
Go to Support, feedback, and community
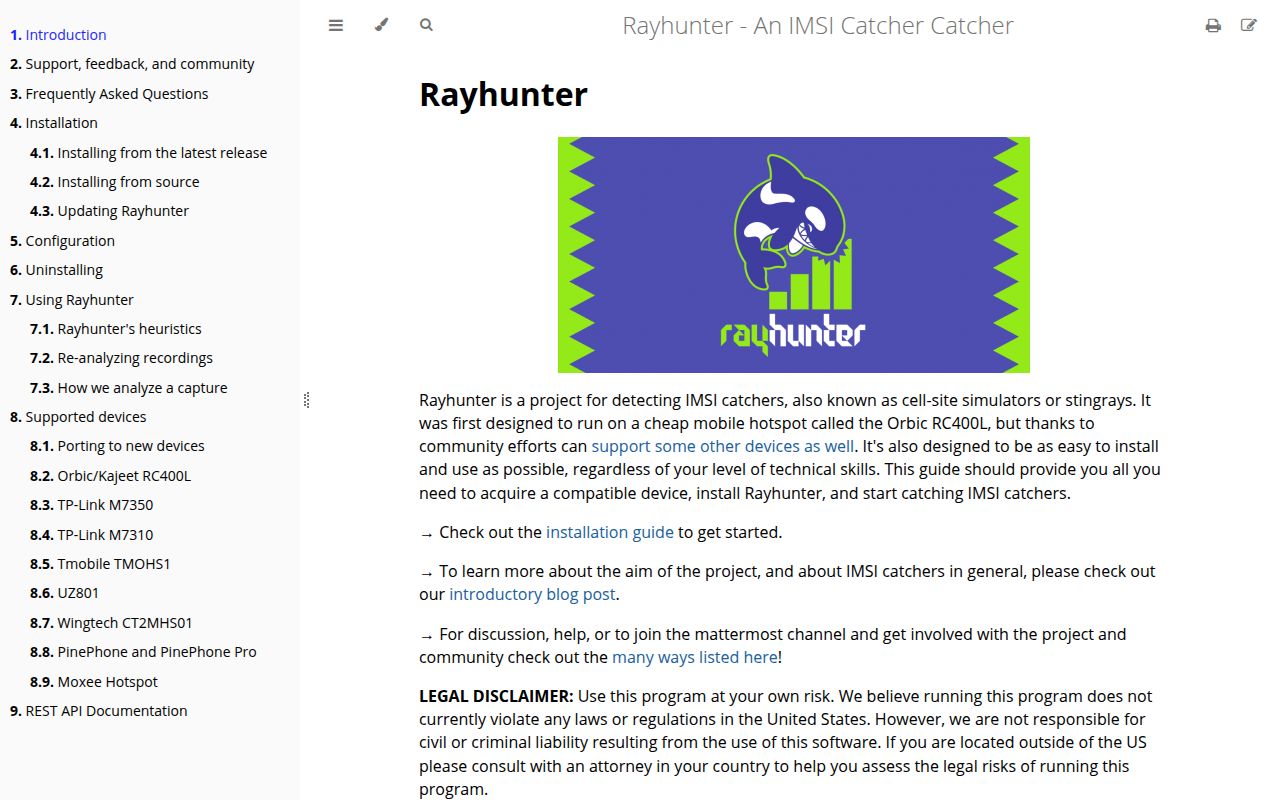point(132,64)
